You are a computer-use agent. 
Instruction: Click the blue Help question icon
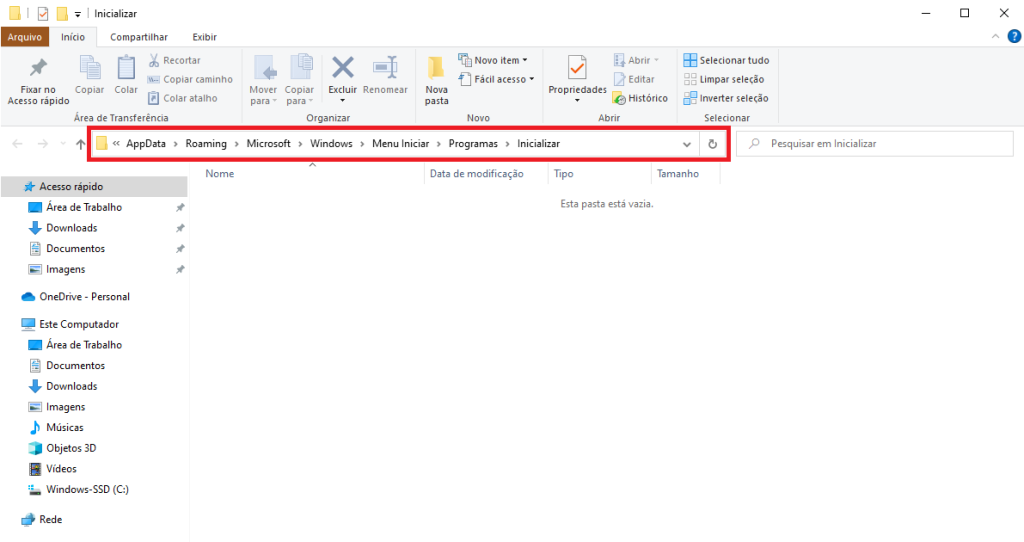1015,37
